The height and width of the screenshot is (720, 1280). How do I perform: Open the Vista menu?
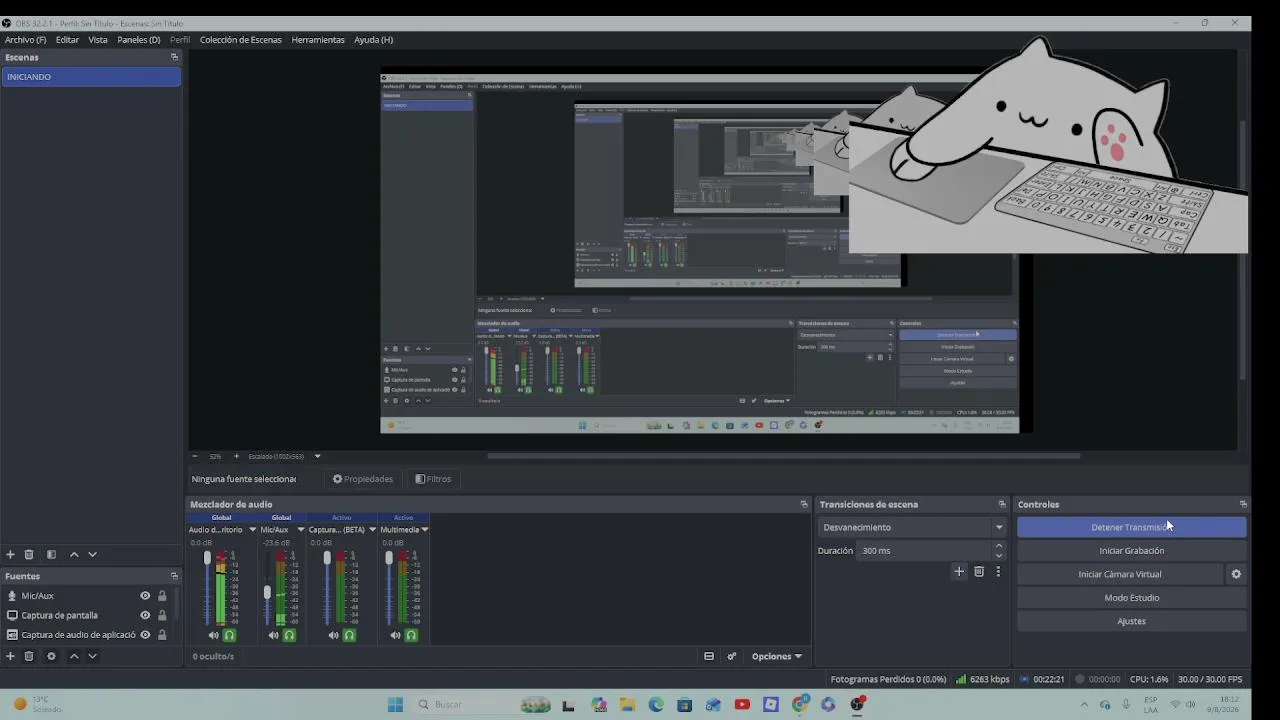(98, 40)
